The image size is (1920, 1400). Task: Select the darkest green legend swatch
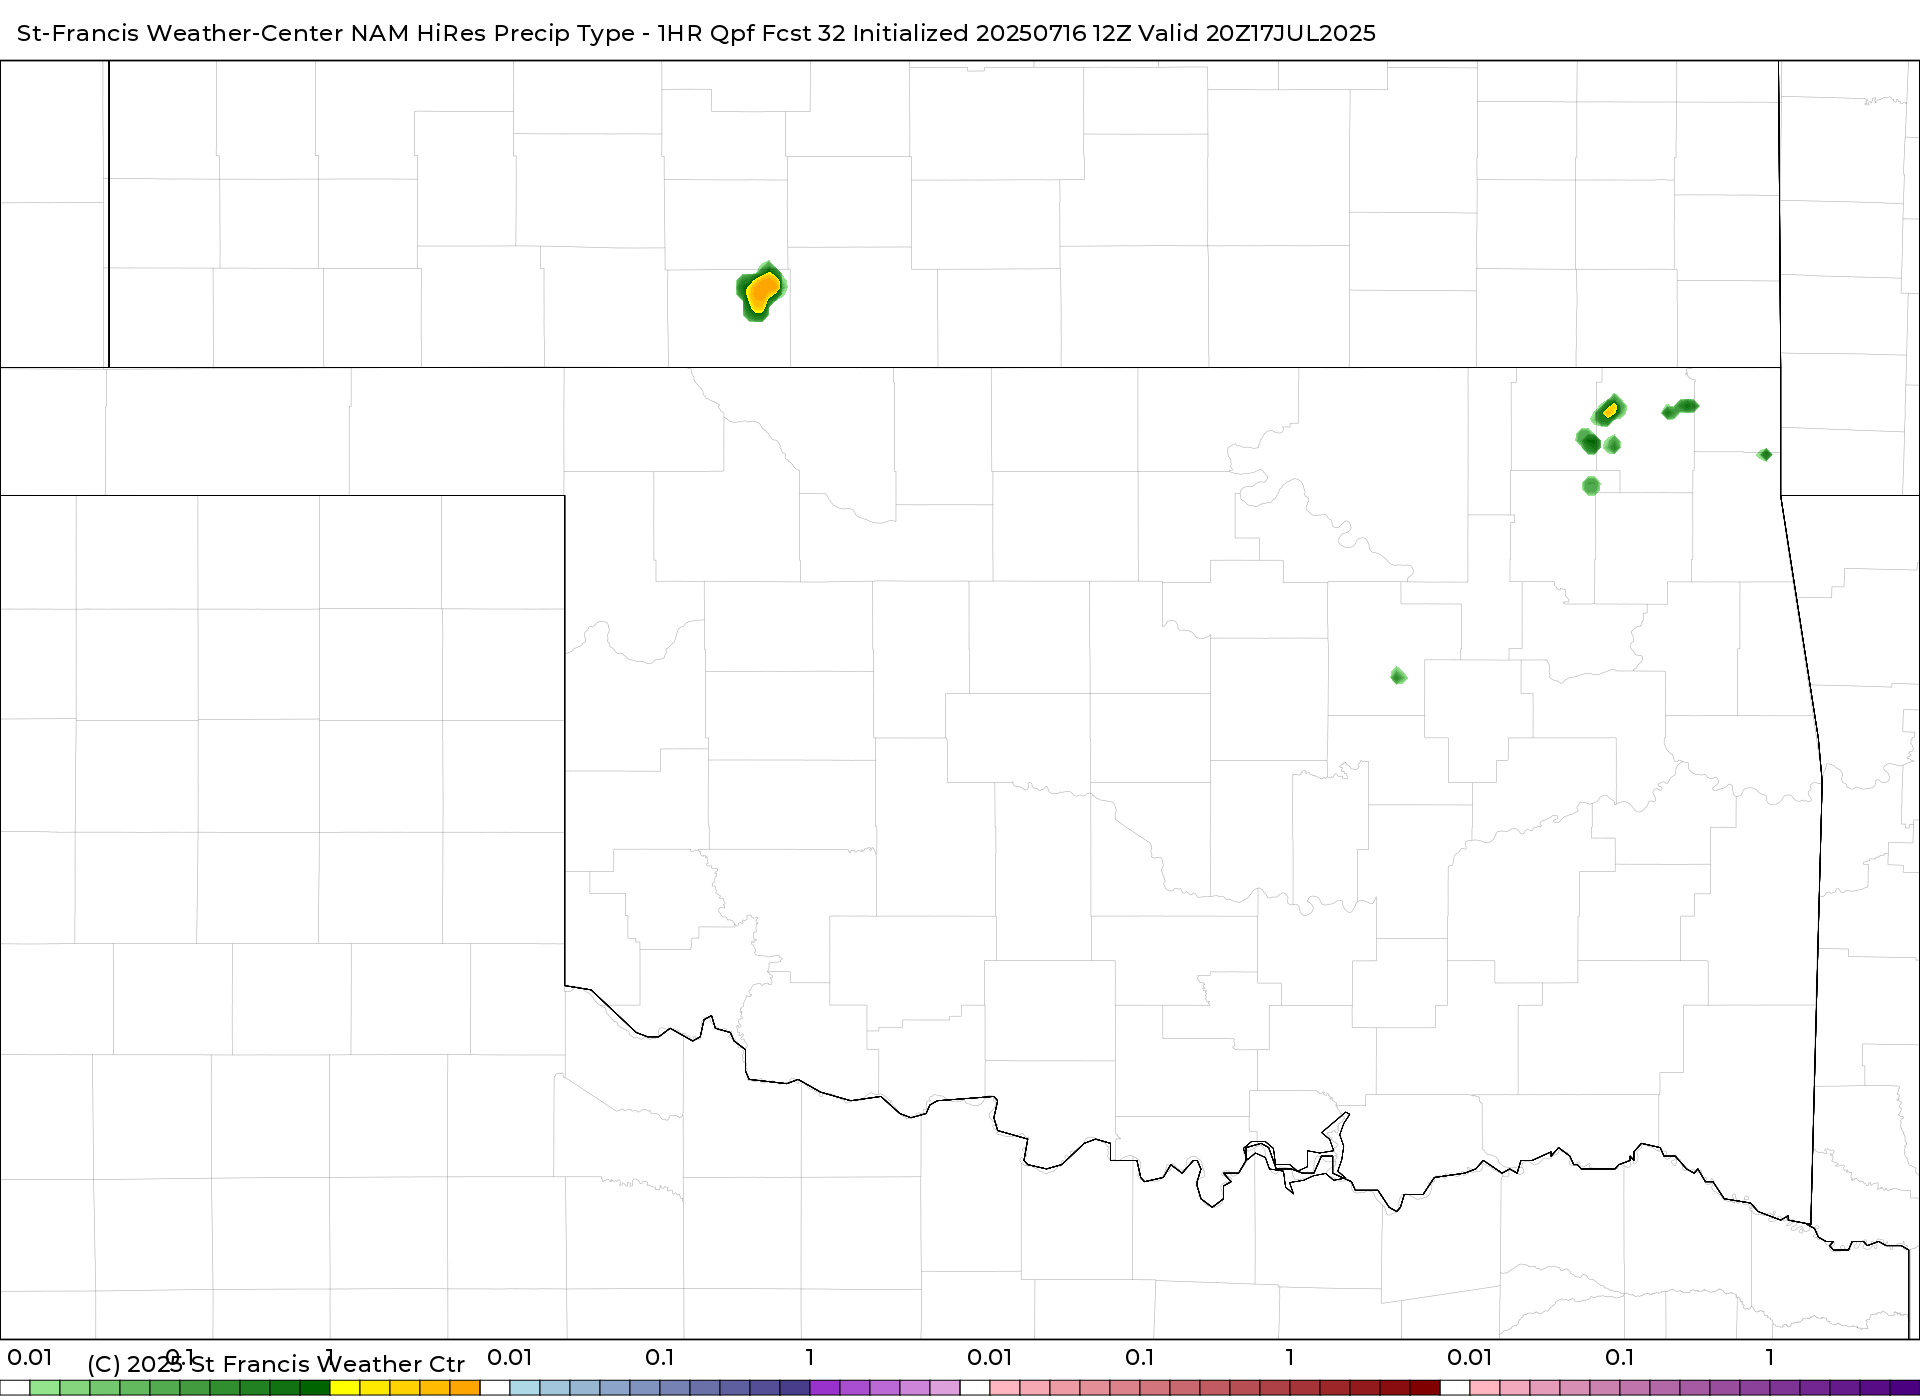[x=315, y=1388]
